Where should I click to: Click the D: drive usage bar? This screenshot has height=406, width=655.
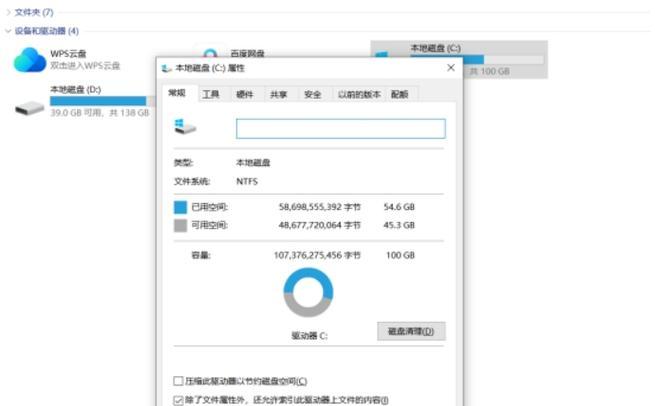[x=102, y=101]
